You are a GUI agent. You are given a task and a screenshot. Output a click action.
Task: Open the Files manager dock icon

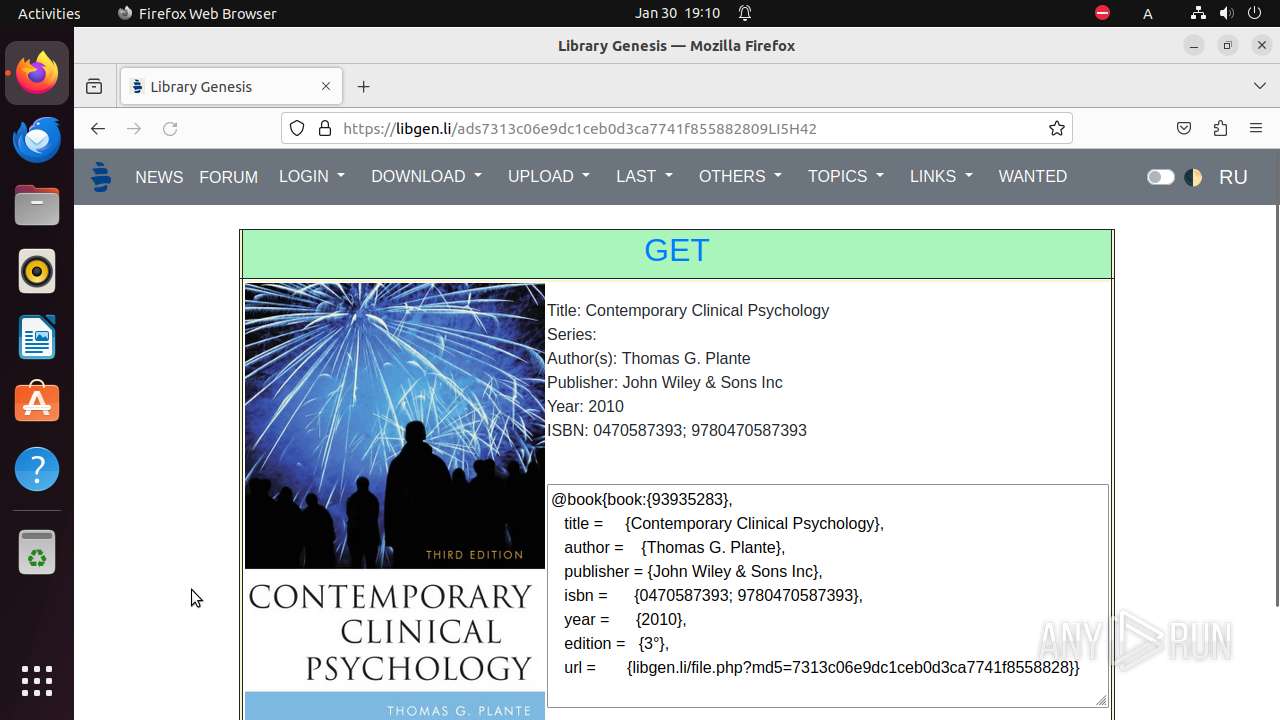click(37, 205)
